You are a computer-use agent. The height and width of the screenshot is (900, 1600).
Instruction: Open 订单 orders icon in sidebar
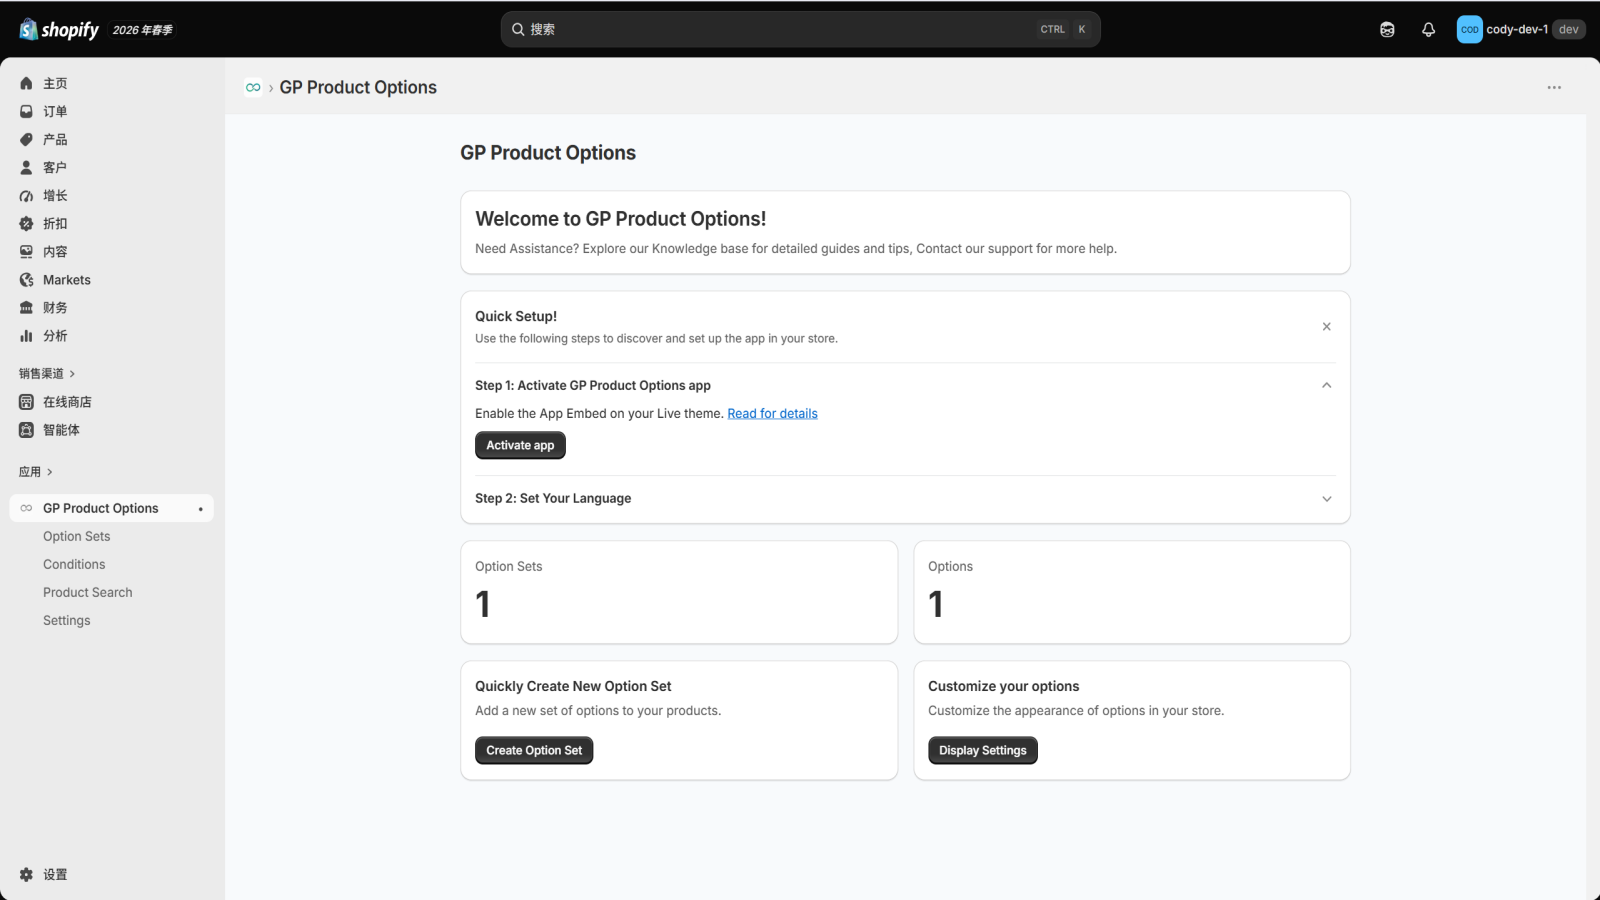27,112
